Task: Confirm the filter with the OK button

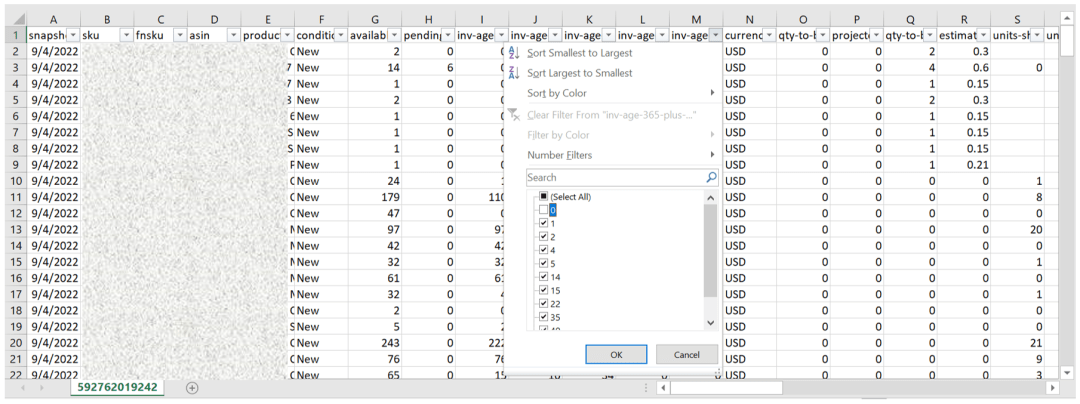Action: [615, 354]
